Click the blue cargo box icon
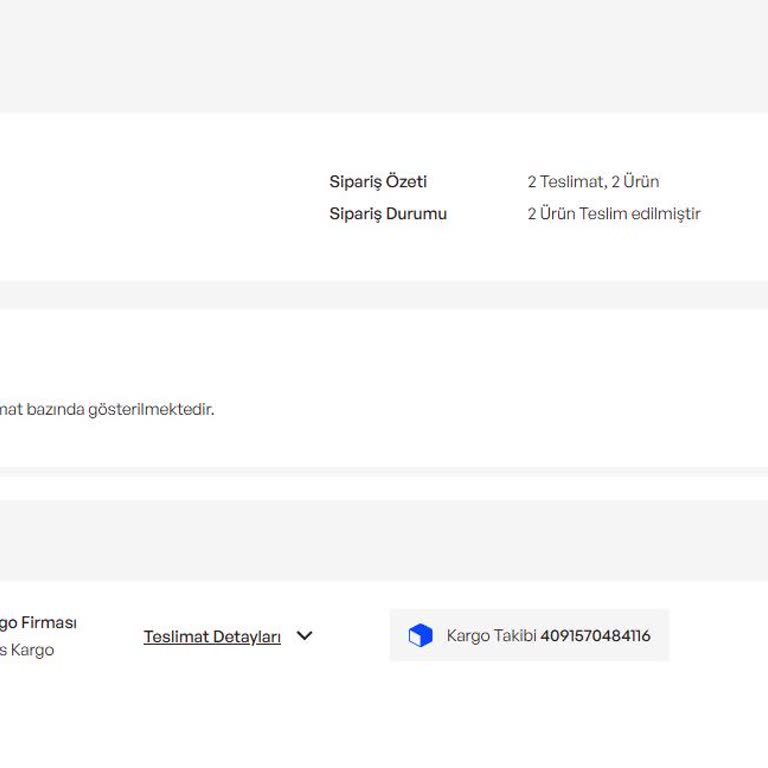This screenshot has height=768, width=768. (420, 635)
